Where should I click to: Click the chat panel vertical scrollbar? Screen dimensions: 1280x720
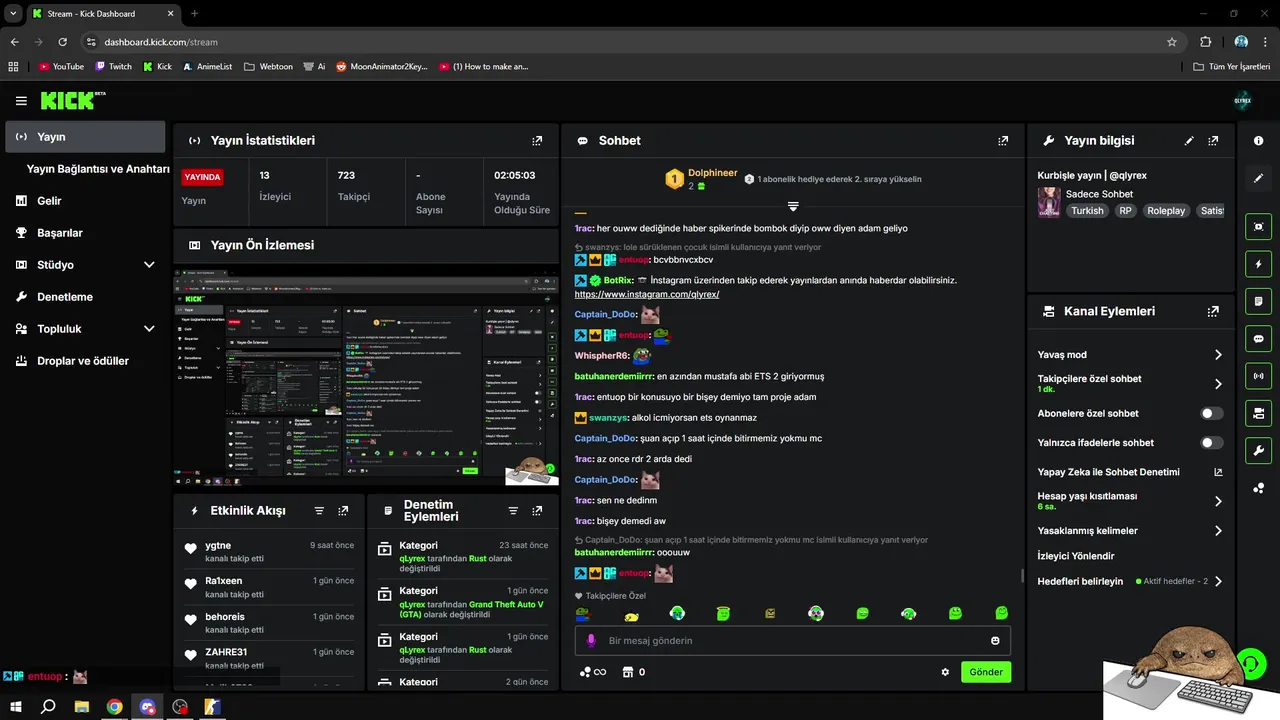click(x=1021, y=576)
